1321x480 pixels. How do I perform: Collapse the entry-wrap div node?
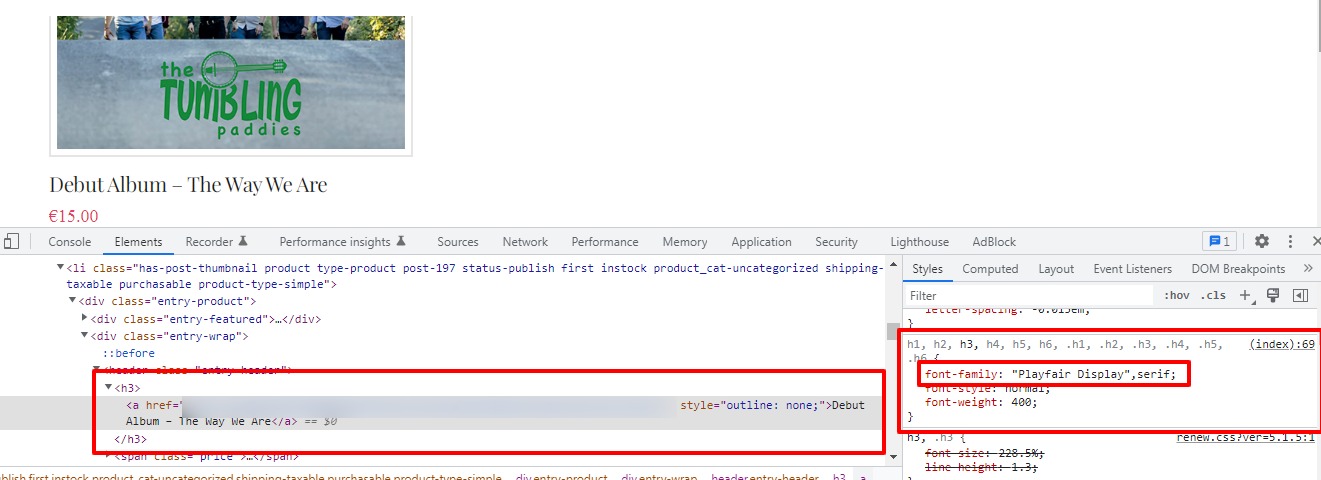pyautogui.click(x=85, y=336)
